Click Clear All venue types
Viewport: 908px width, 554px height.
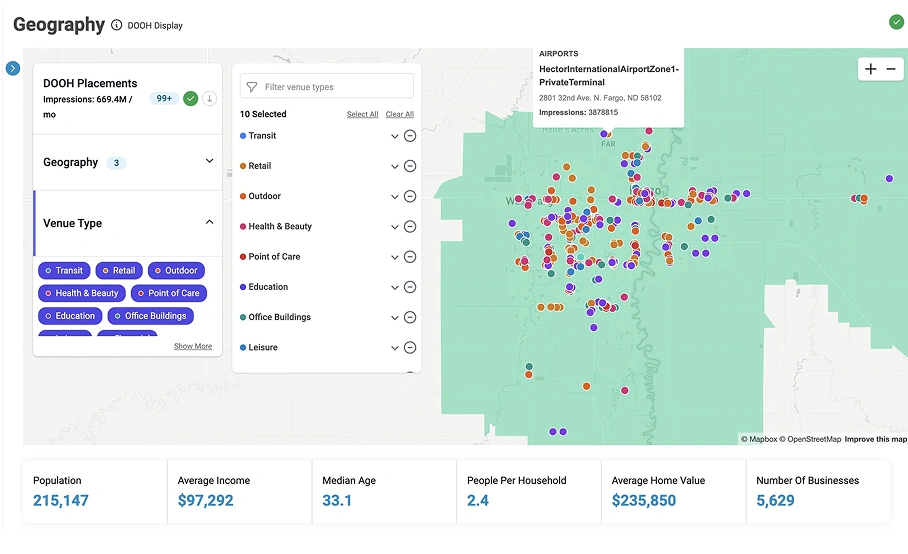400,114
